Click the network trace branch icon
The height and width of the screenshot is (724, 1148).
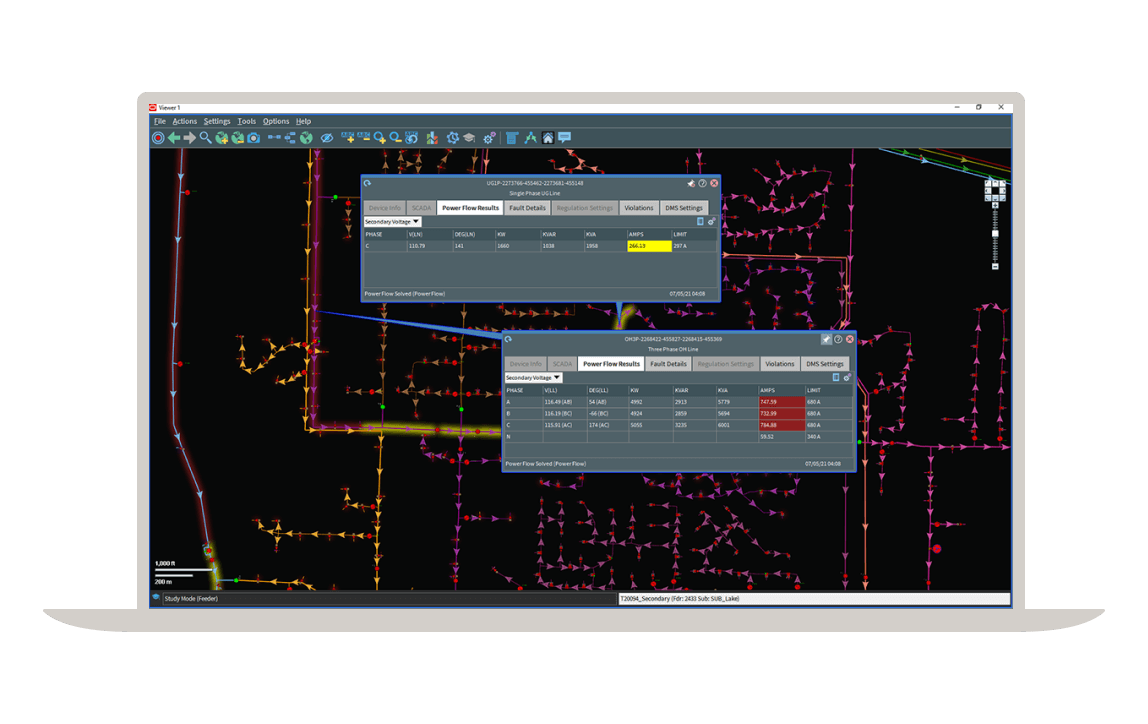530,138
